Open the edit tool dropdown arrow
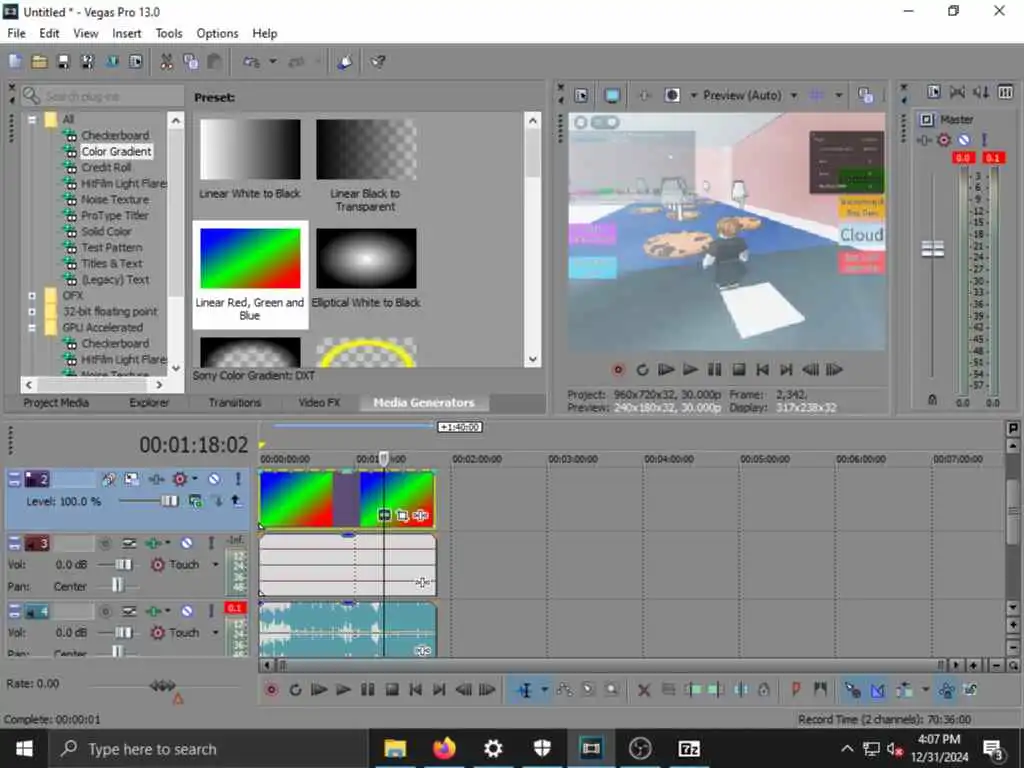Image resolution: width=1024 pixels, height=768 pixels. tap(544, 690)
